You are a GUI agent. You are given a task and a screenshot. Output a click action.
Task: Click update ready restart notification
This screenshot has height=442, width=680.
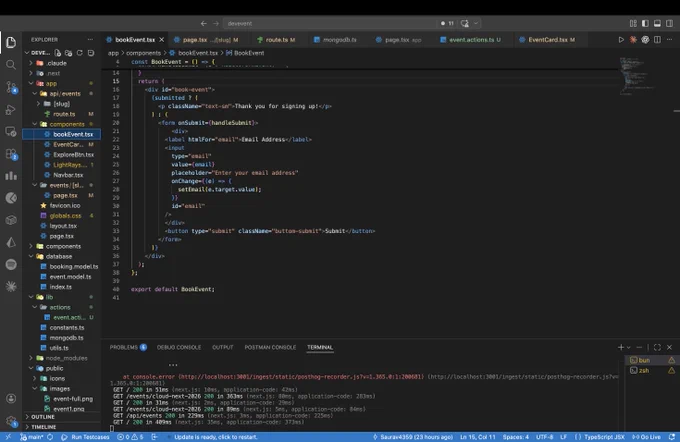[x=216, y=437]
